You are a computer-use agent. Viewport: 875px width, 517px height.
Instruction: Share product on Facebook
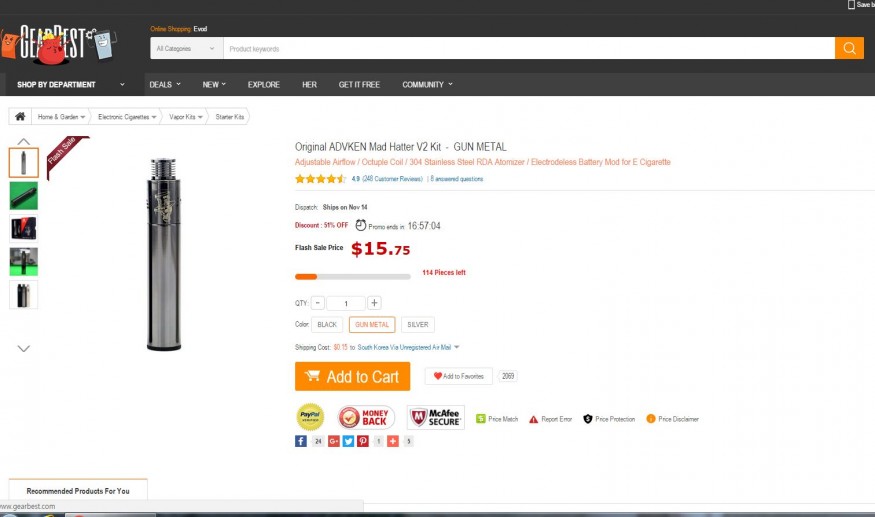coord(301,441)
